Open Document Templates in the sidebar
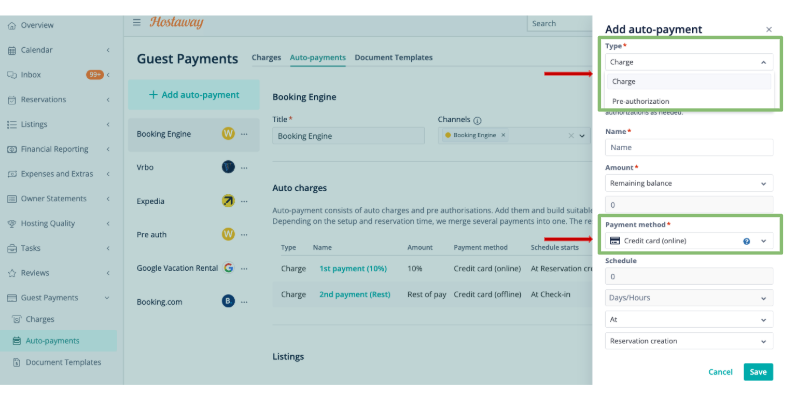This screenshot has height=403, width=791. point(63,362)
